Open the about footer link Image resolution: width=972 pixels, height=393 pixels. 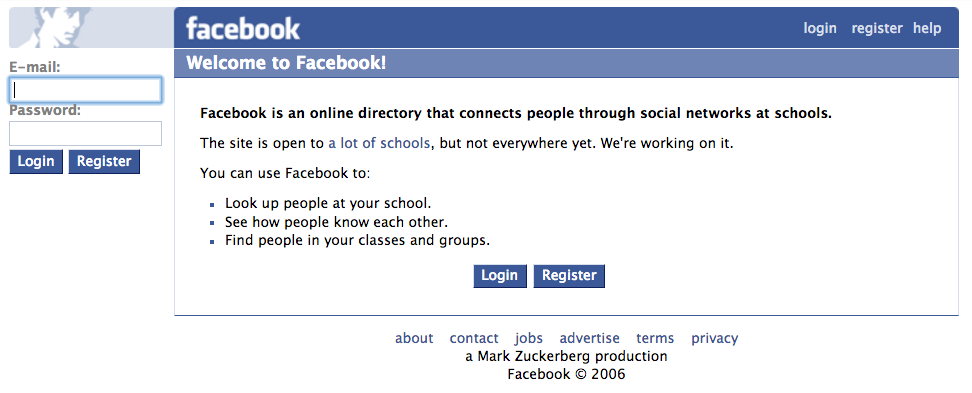[414, 338]
